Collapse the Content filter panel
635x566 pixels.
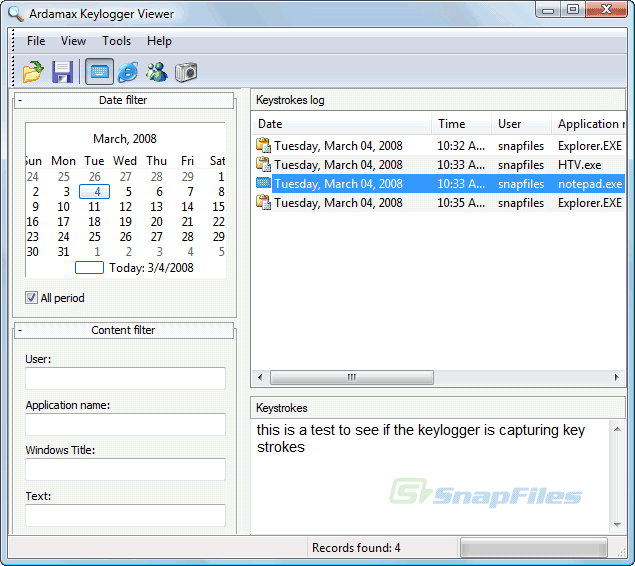[20, 330]
